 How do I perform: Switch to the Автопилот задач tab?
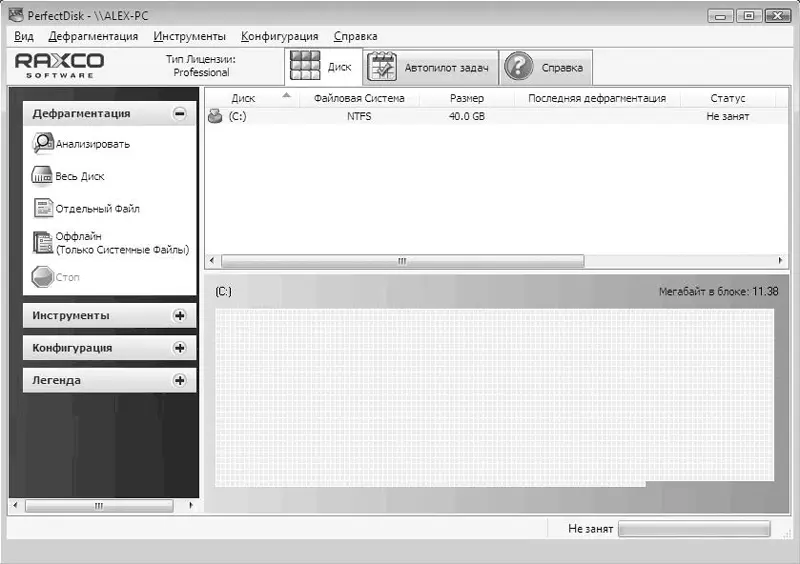(431, 67)
